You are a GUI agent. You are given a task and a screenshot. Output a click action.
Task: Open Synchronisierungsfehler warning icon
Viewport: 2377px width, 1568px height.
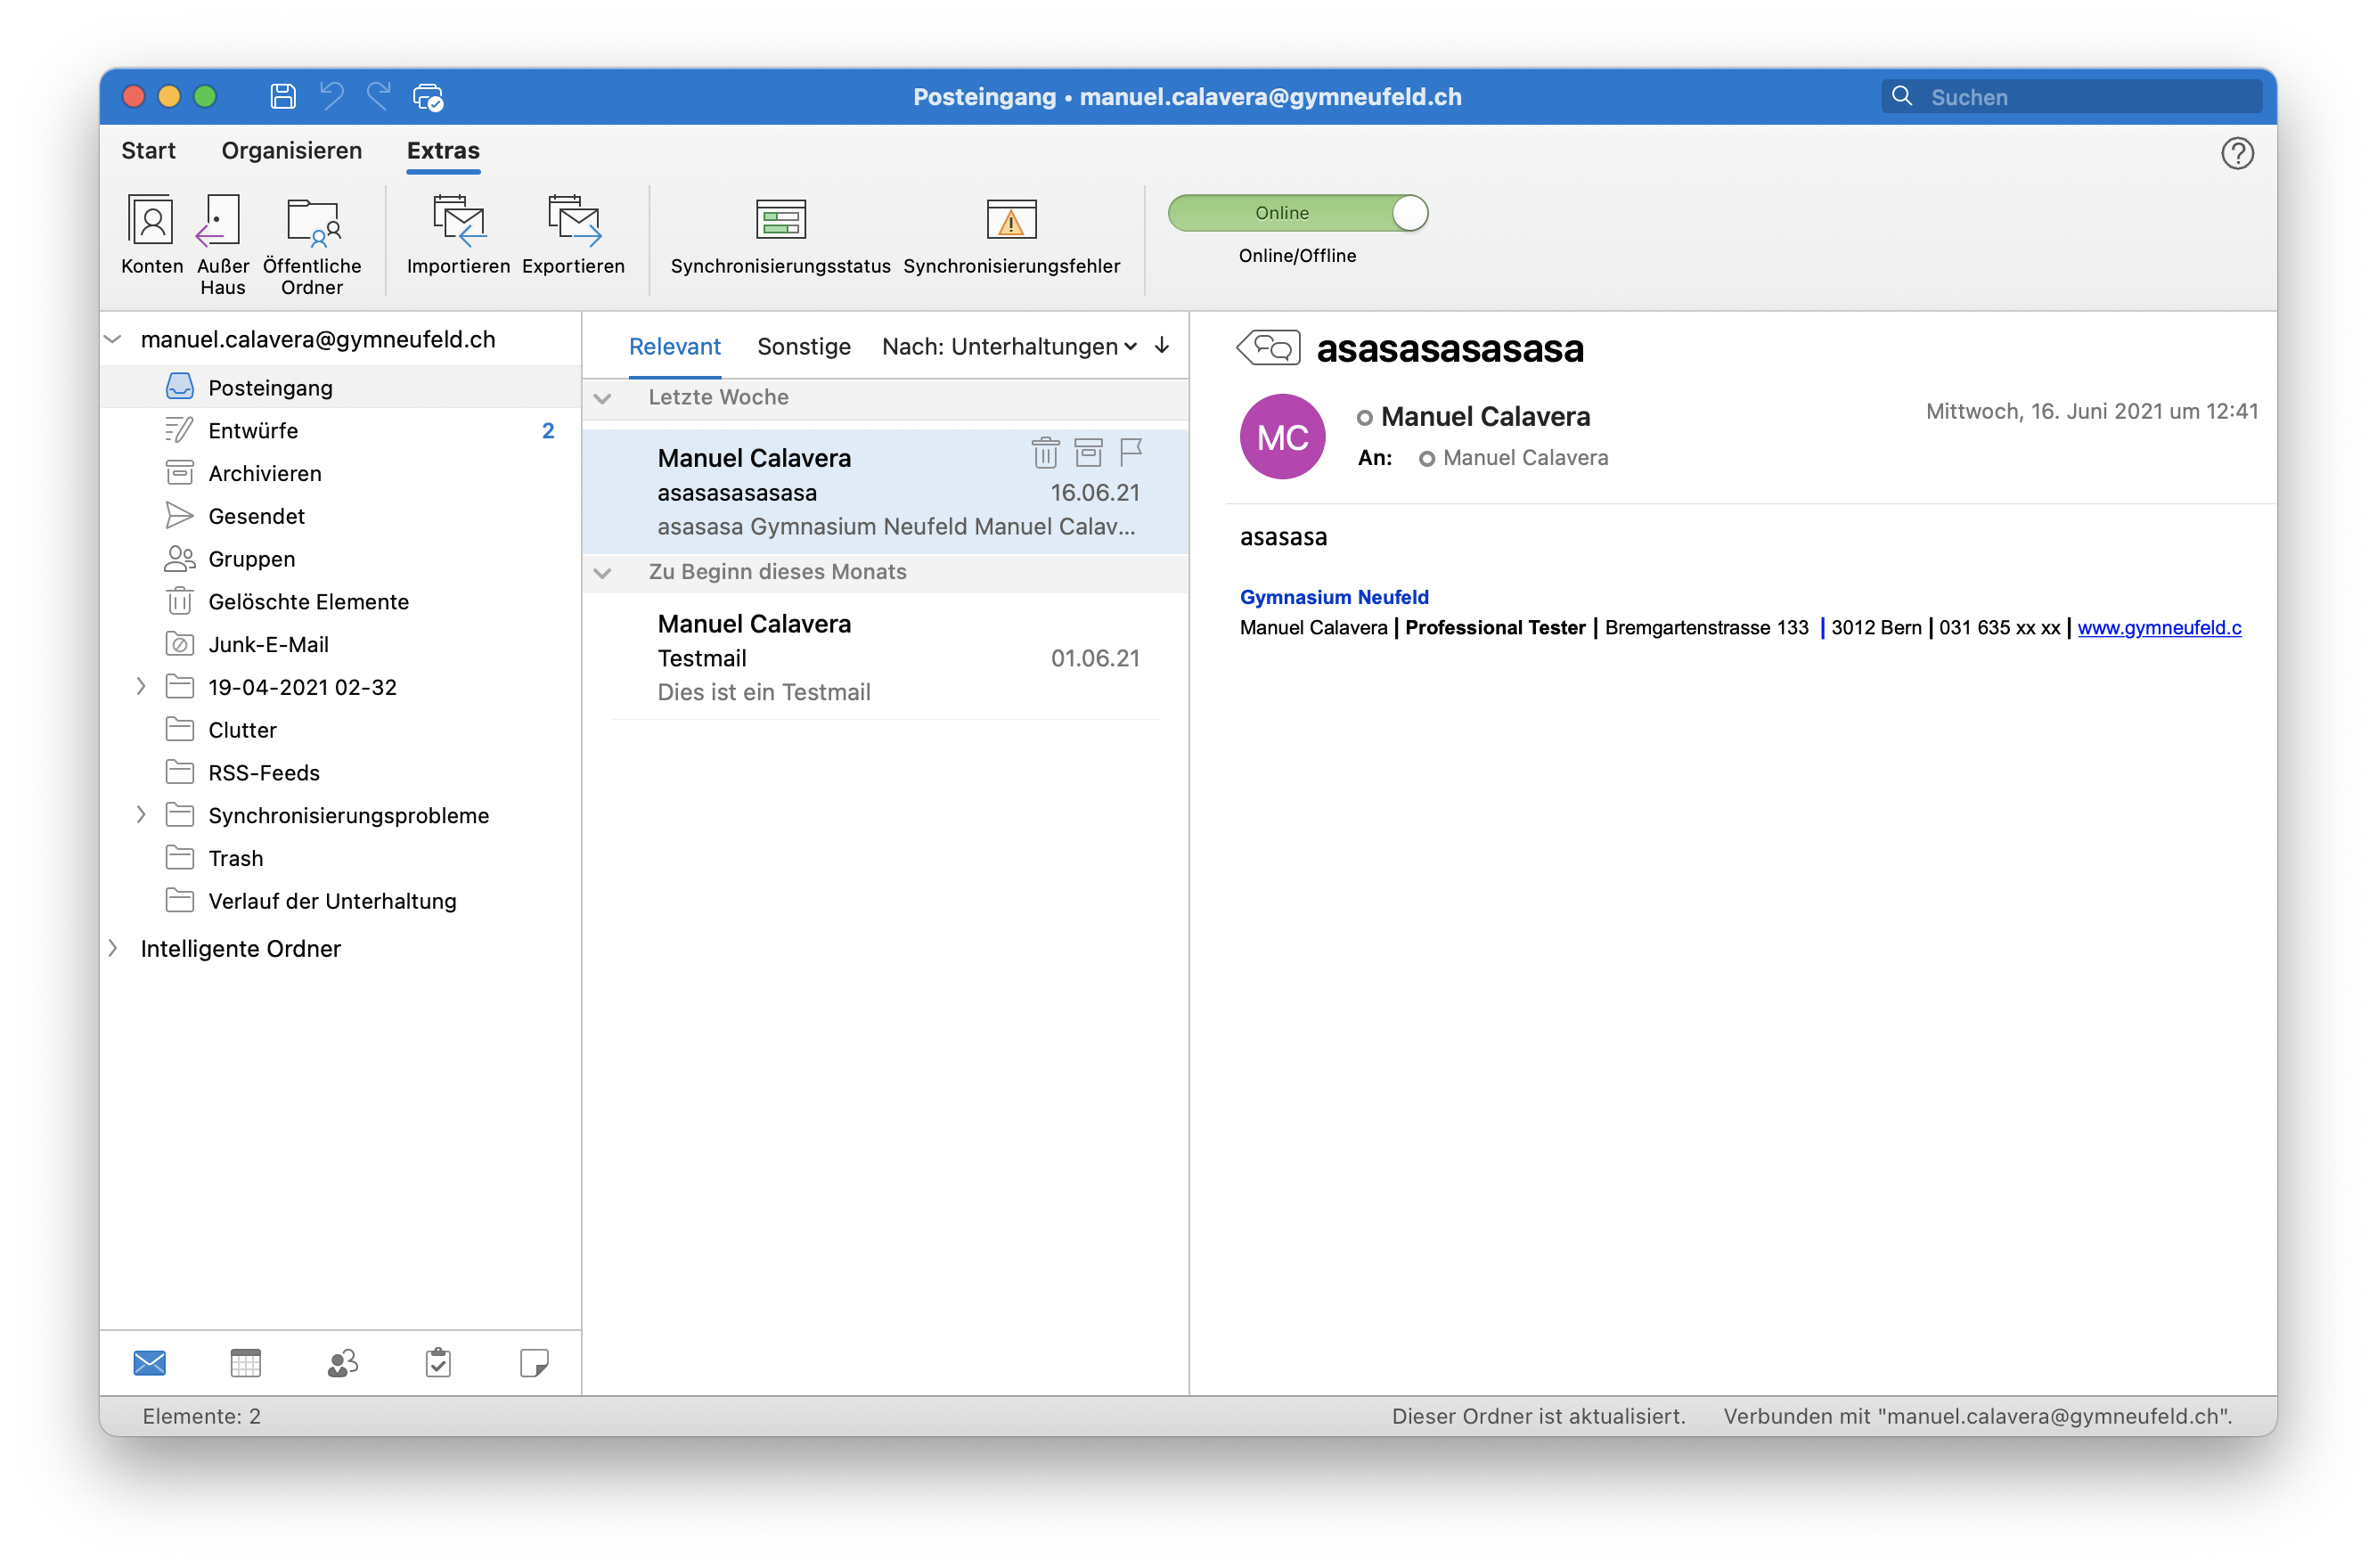pos(1011,219)
